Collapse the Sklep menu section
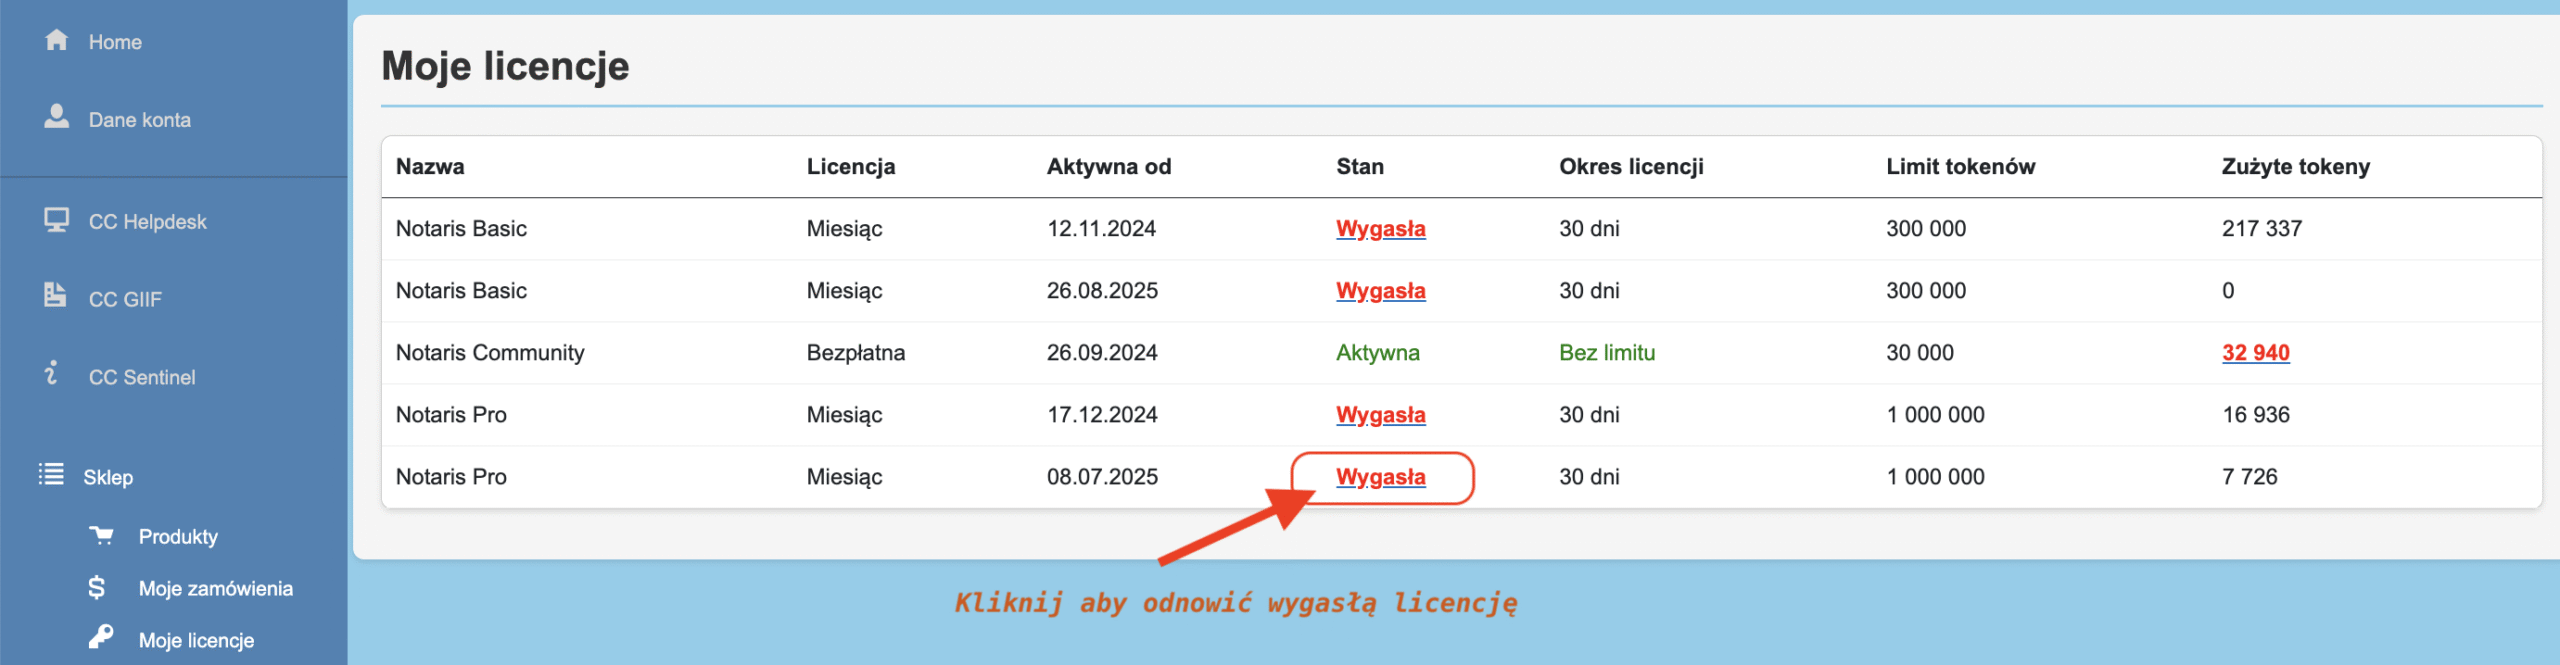The height and width of the screenshot is (665, 2560). pos(108,477)
